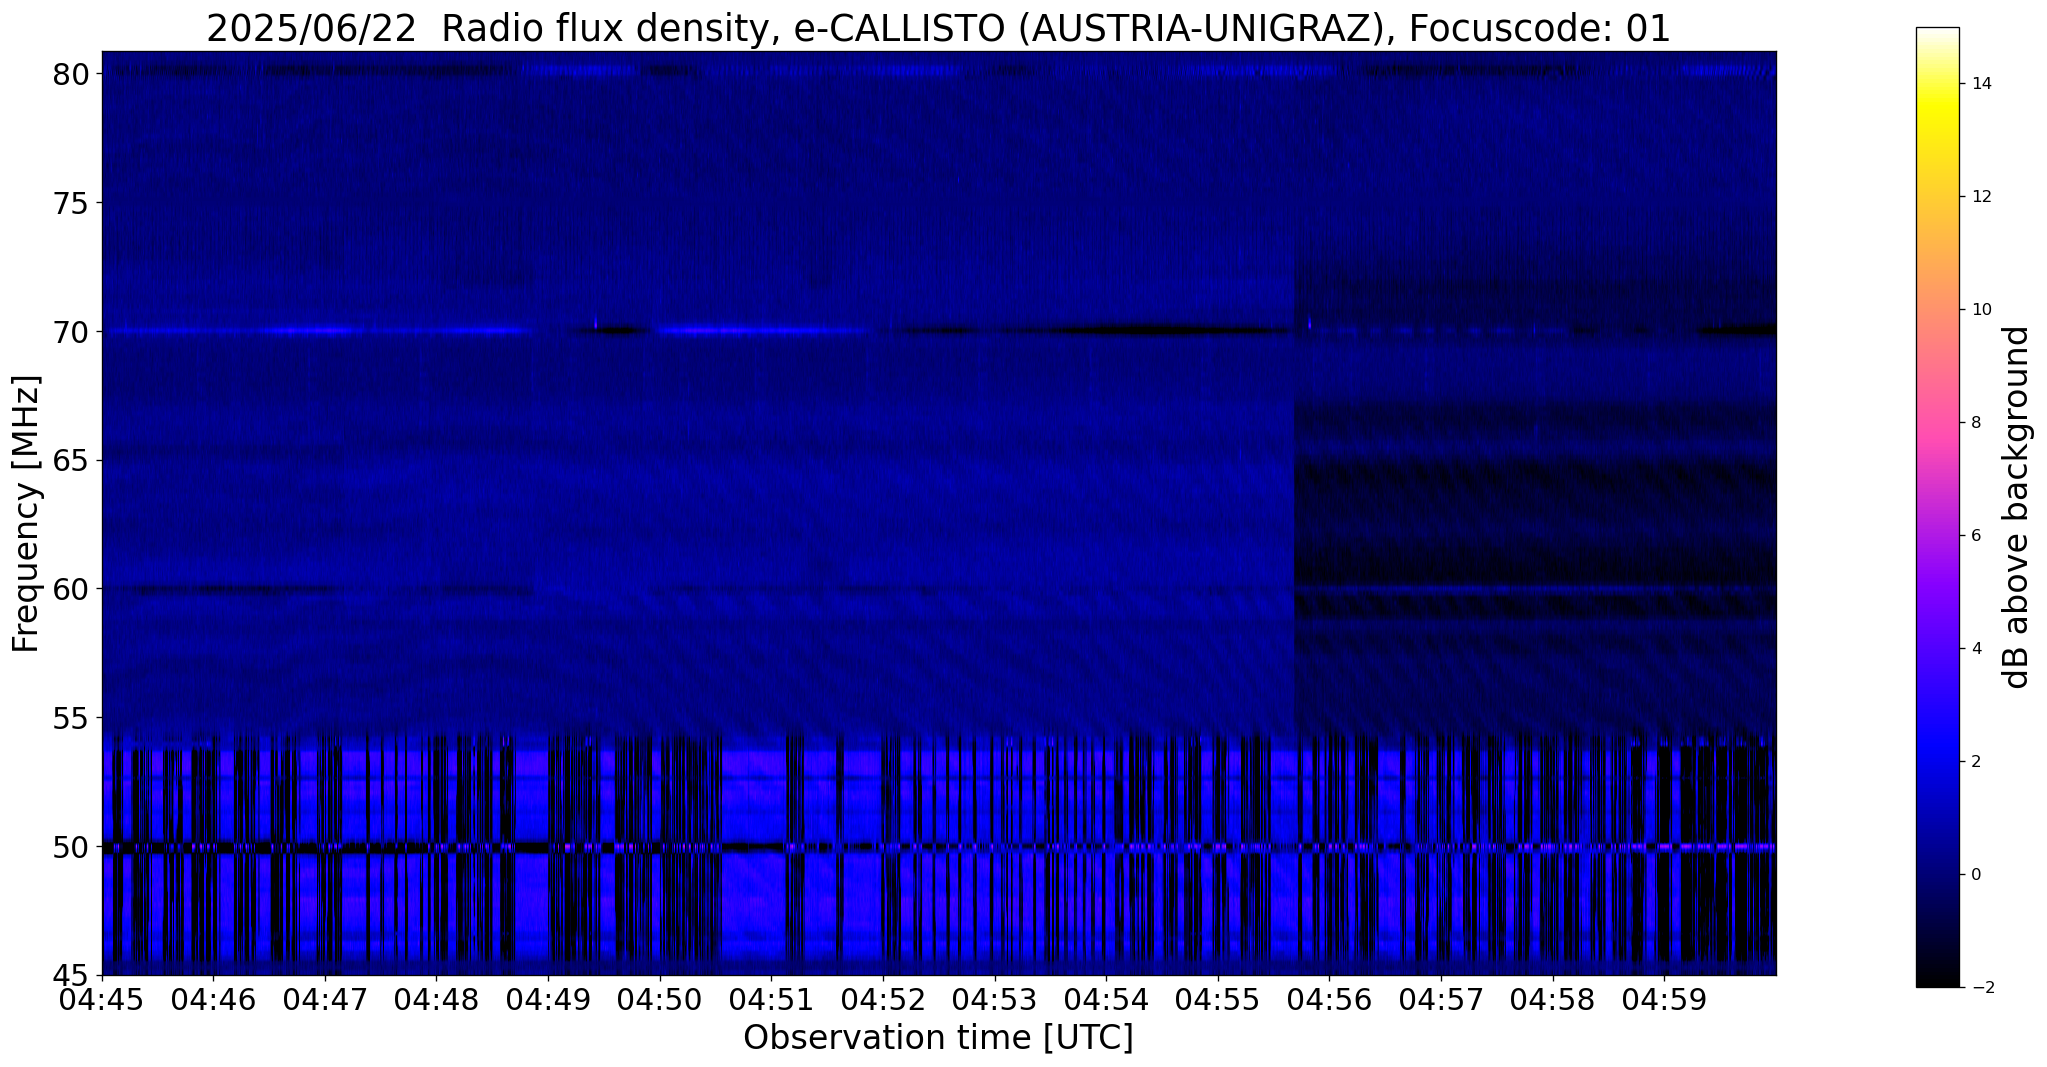Click the colorbar tick value 14
Viewport: 2047px width, 1067px height.
pyautogui.click(x=1979, y=84)
